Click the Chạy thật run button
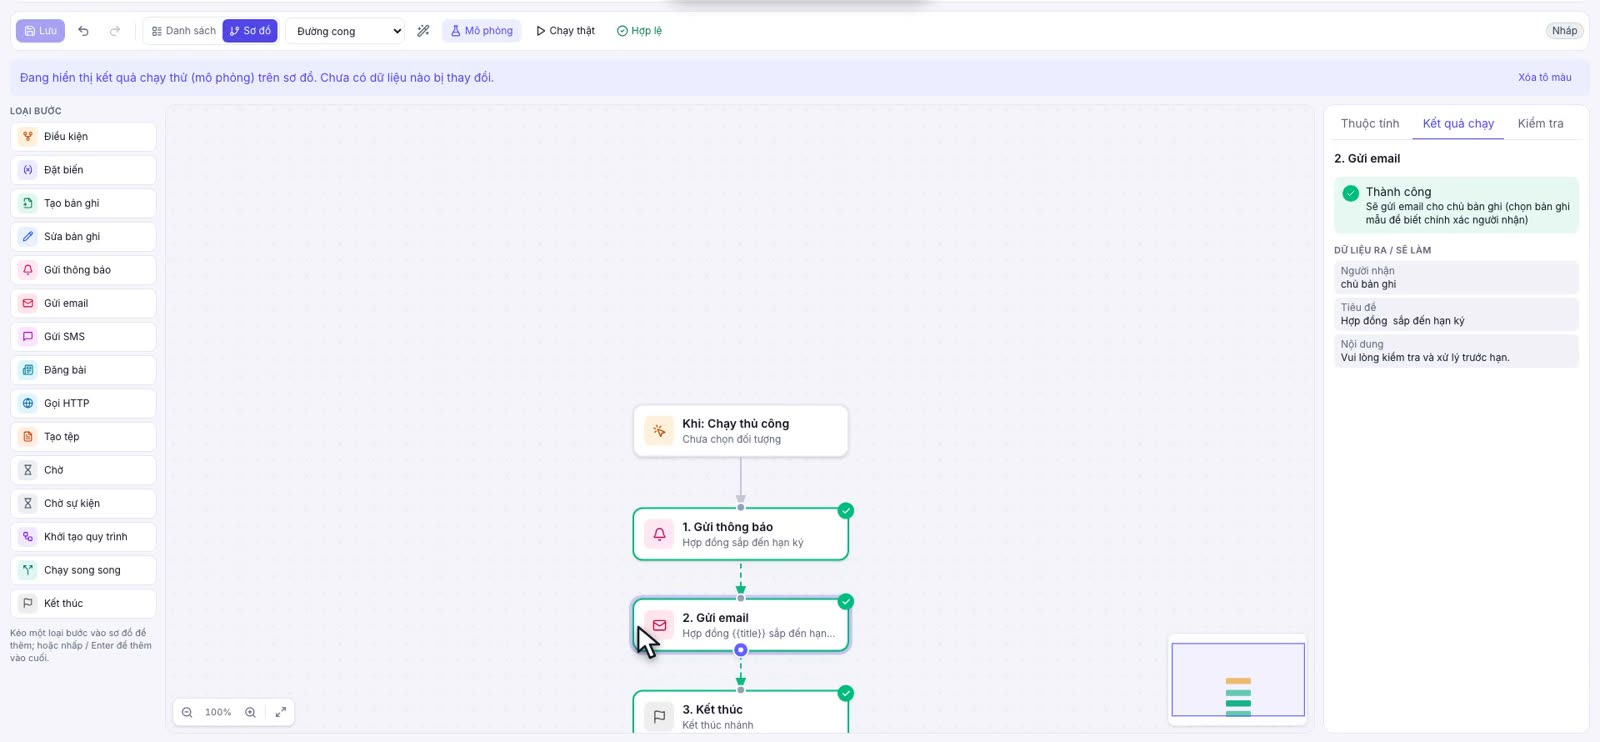The height and width of the screenshot is (742, 1600). pos(565,31)
